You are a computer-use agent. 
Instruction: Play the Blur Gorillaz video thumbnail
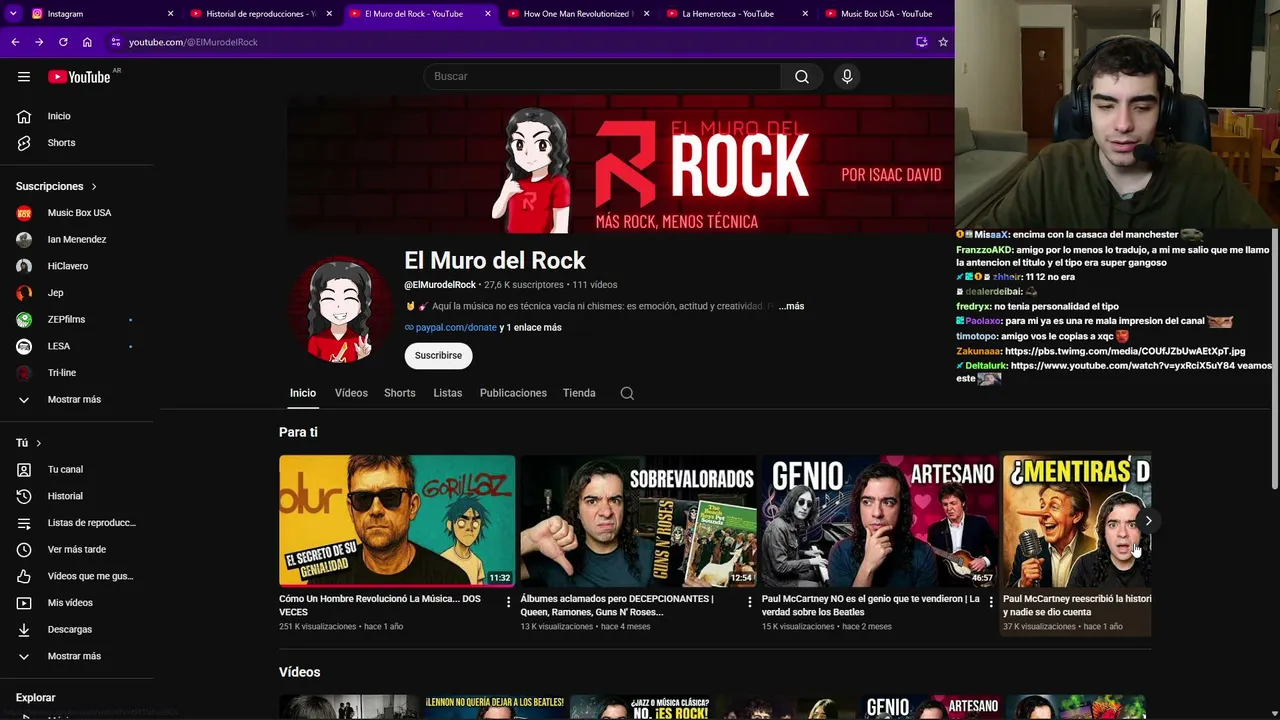pyautogui.click(x=397, y=521)
